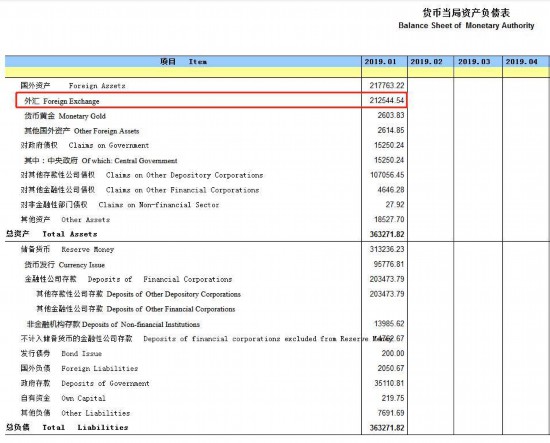The width and height of the screenshot is (550, 443).
Task: Click the Other Liabilities row label
Action: tap(75, 413)
